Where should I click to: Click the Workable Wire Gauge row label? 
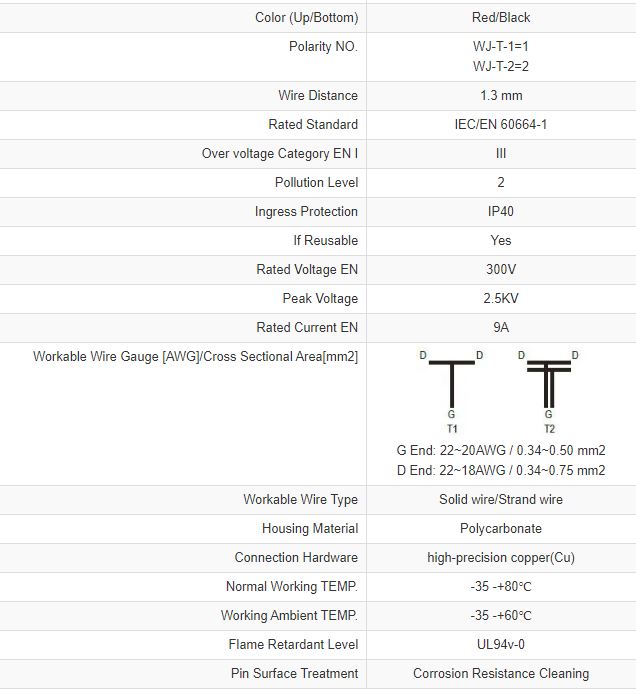click(x=195, y=357)
